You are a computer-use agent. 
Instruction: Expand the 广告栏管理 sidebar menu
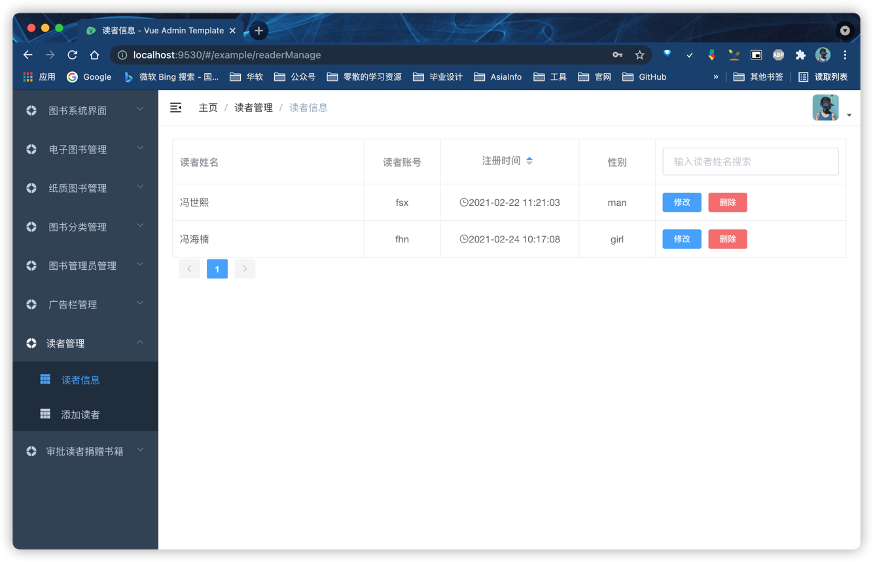[85, 304]
